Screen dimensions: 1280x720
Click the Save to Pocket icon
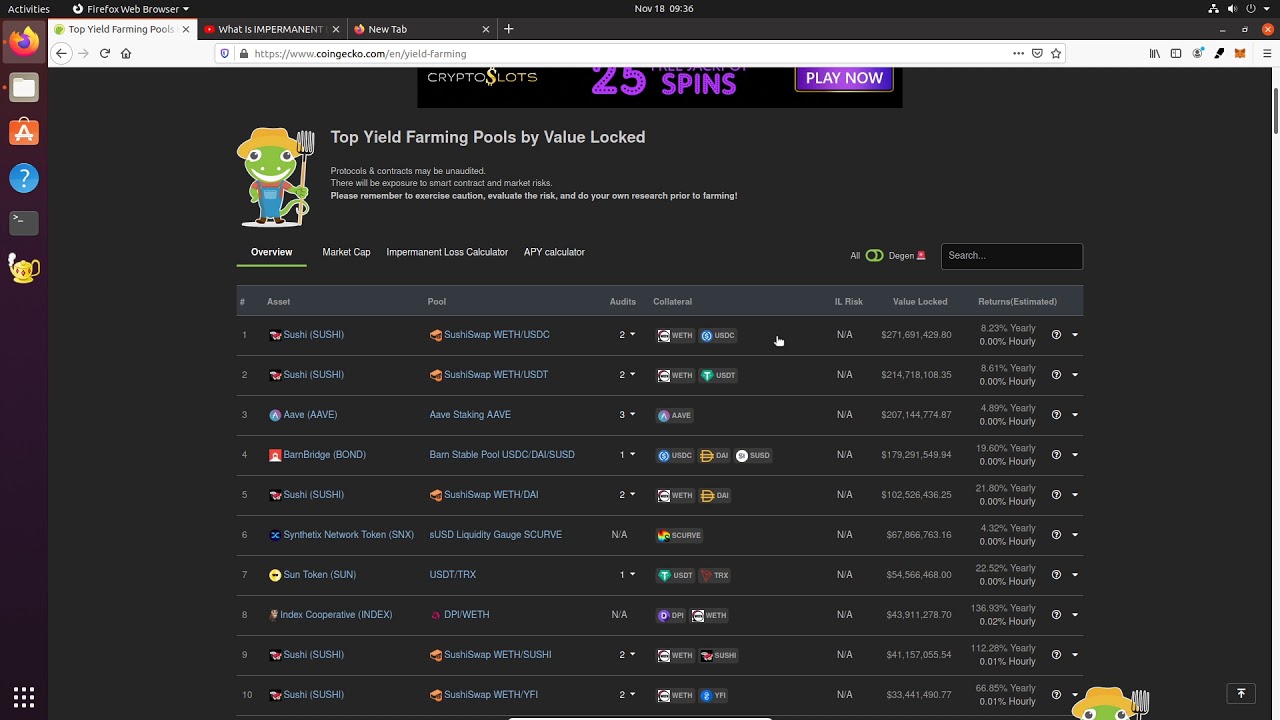pyautogui.click(x=1037, y=54)
